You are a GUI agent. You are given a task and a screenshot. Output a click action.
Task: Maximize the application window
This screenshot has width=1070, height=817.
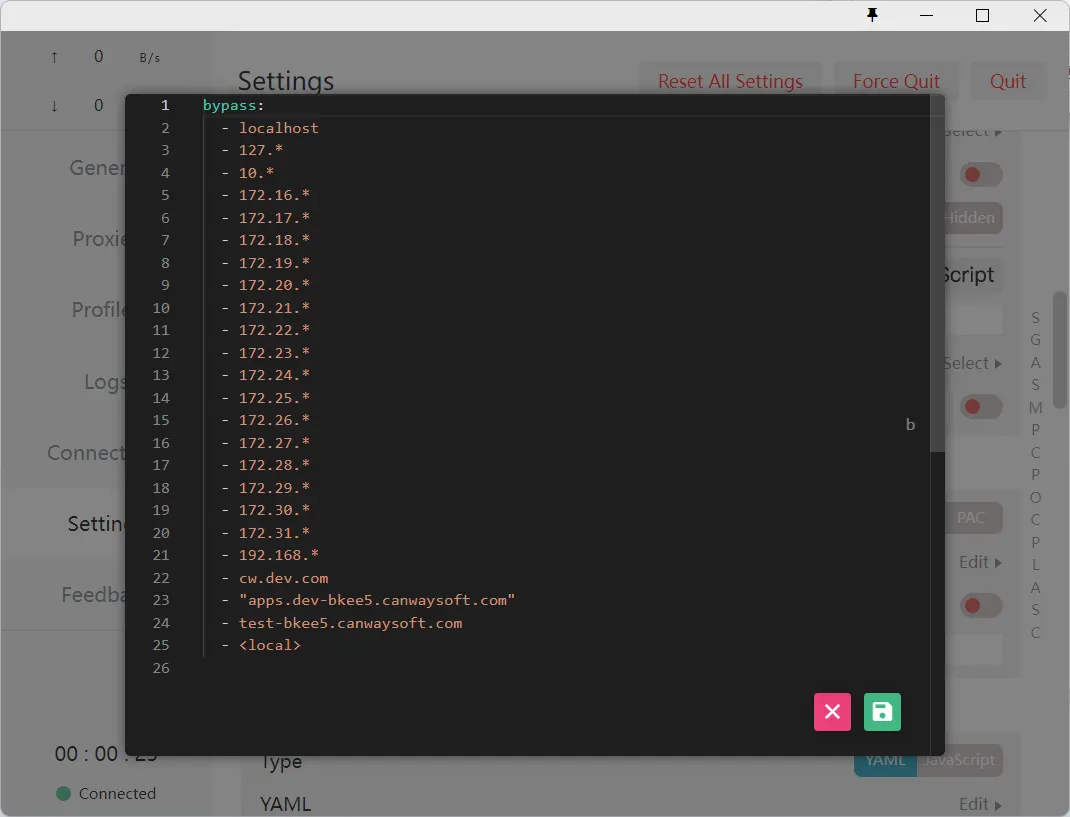982,15
